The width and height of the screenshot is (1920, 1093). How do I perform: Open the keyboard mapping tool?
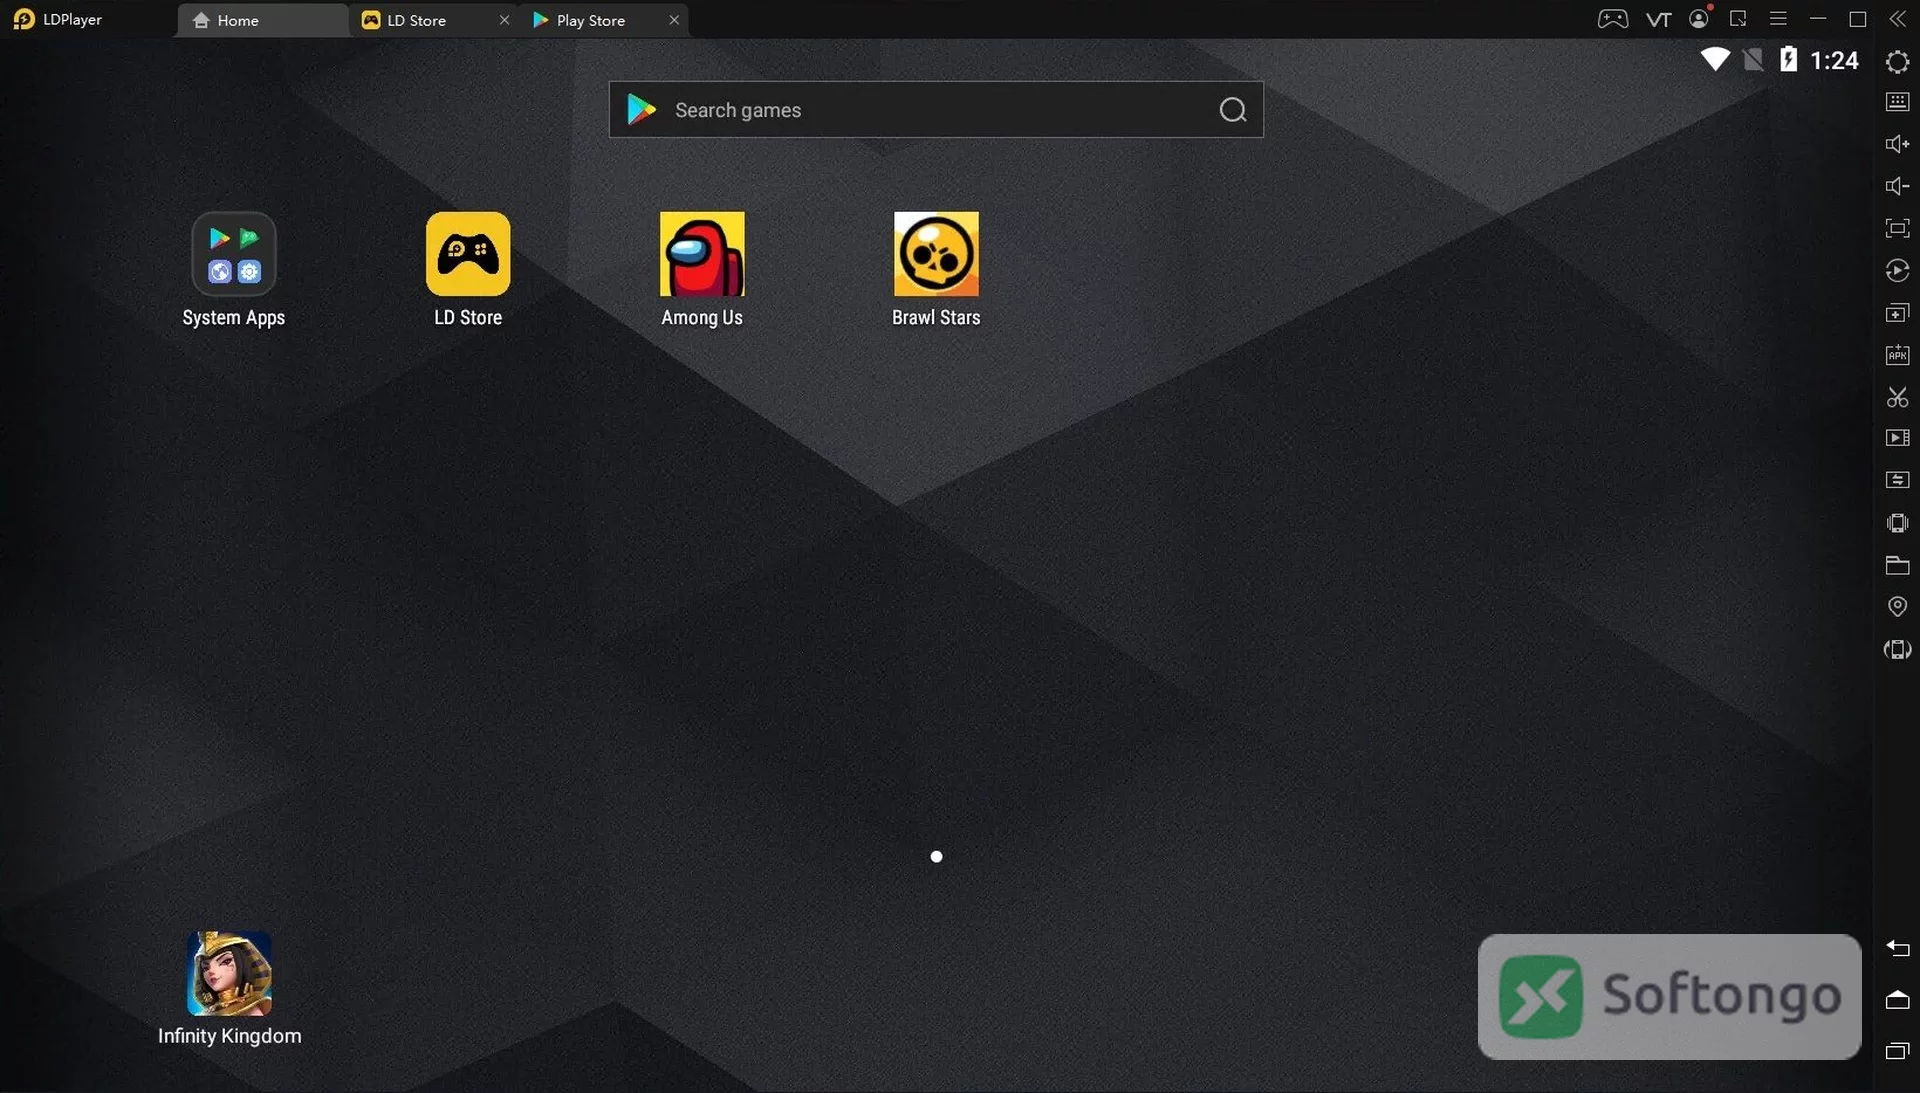1897,102
